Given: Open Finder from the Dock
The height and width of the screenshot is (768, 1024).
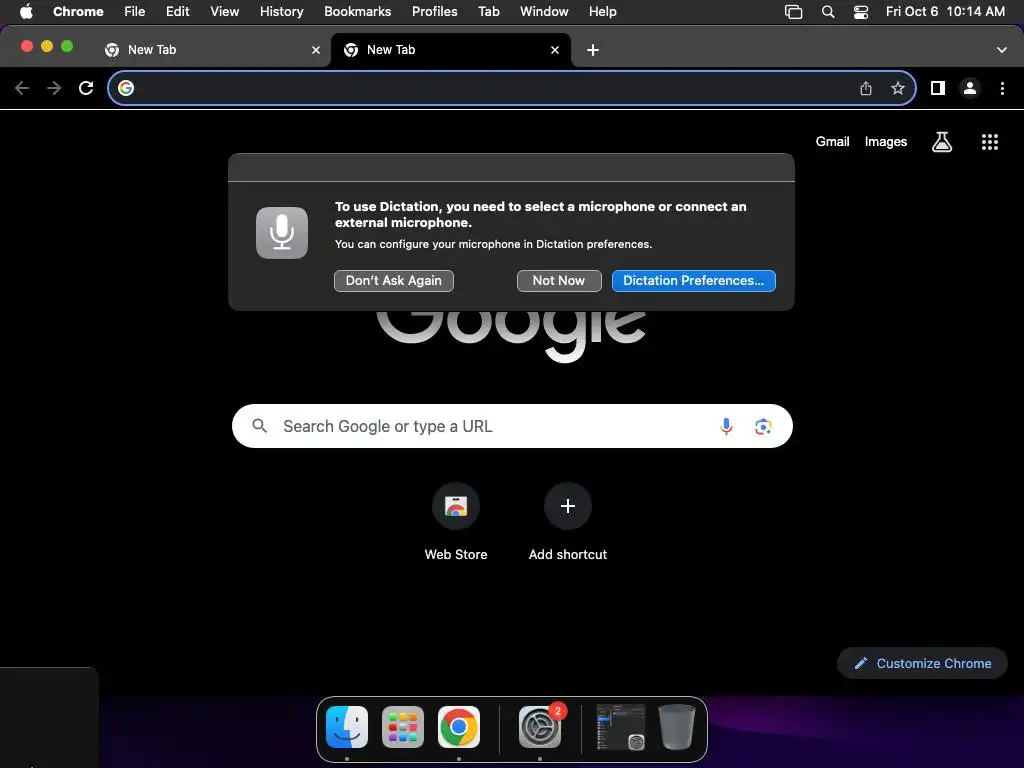Looking at the screenshot, I should coord(347,727).
